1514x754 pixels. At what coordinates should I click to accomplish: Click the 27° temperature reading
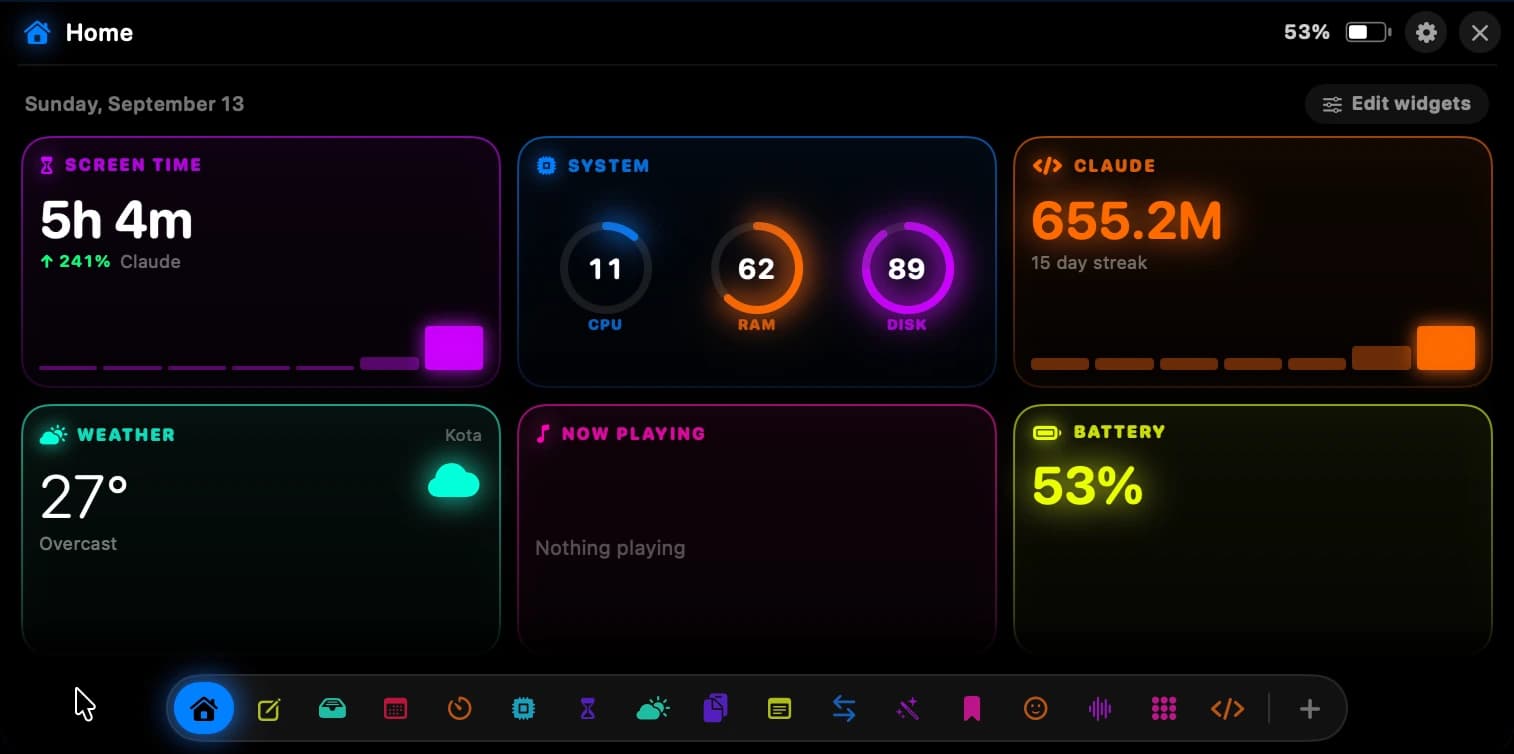point(84,497)
